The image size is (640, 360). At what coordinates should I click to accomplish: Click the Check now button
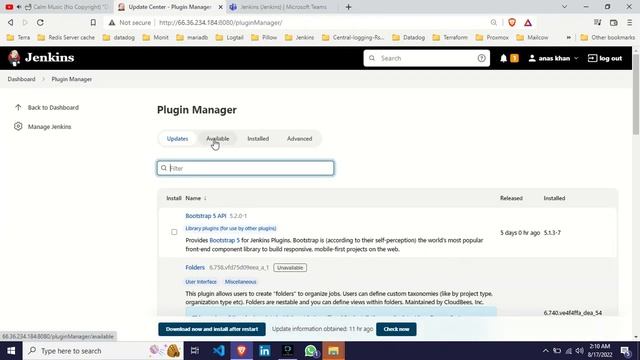pyautogui.click(x=396, y=329)
